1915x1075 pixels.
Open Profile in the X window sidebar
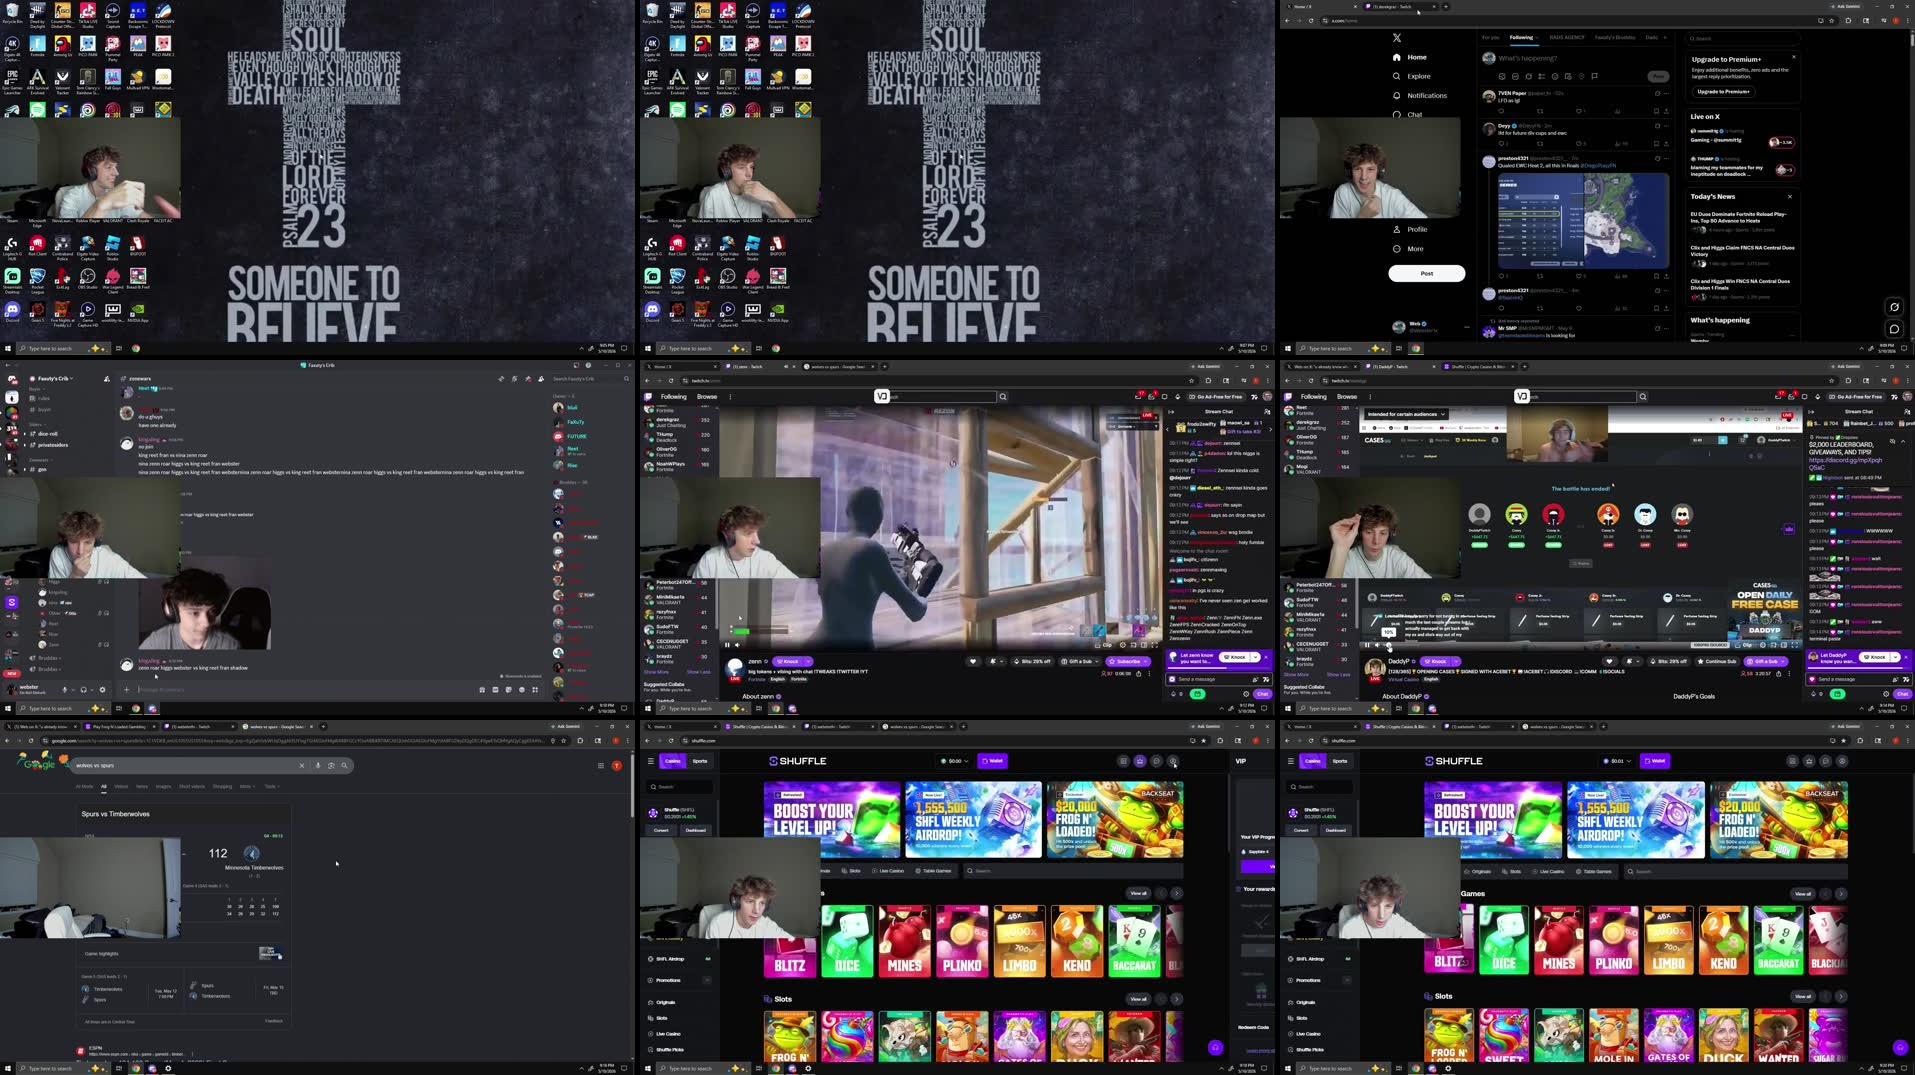click(x=1410, y=229)
